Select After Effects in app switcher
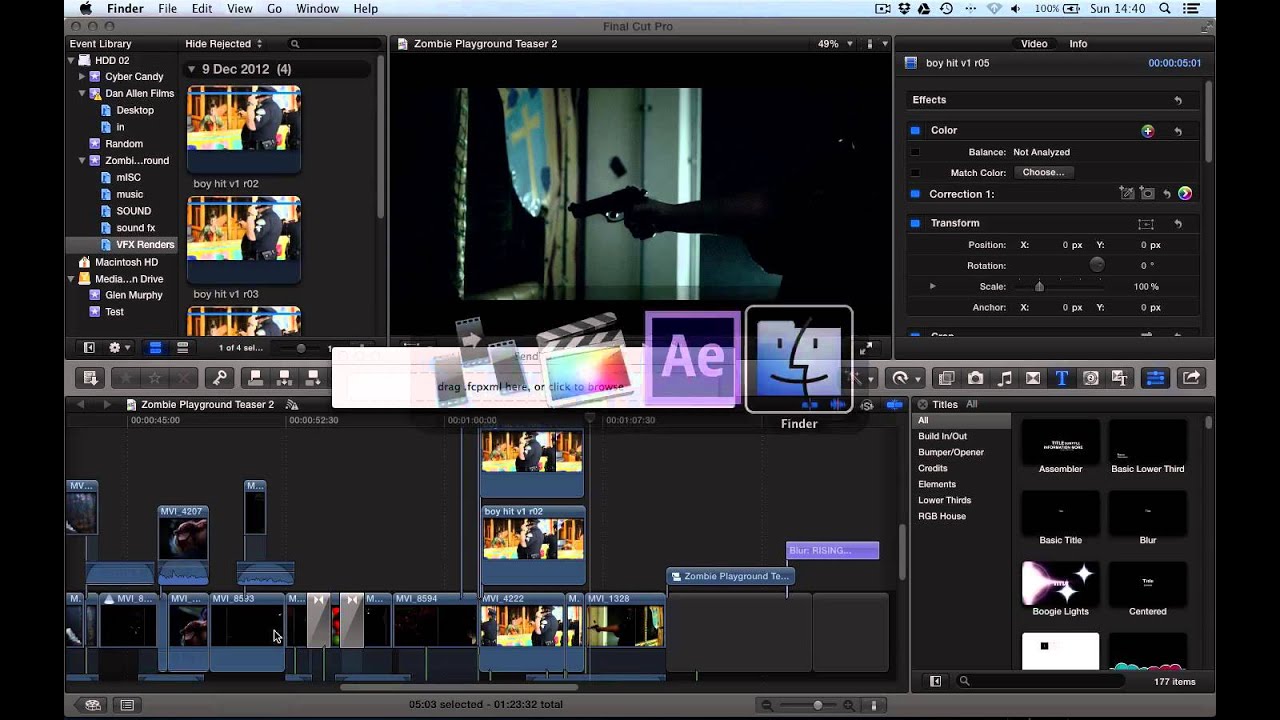1280x720 pixels. point(693,359)
